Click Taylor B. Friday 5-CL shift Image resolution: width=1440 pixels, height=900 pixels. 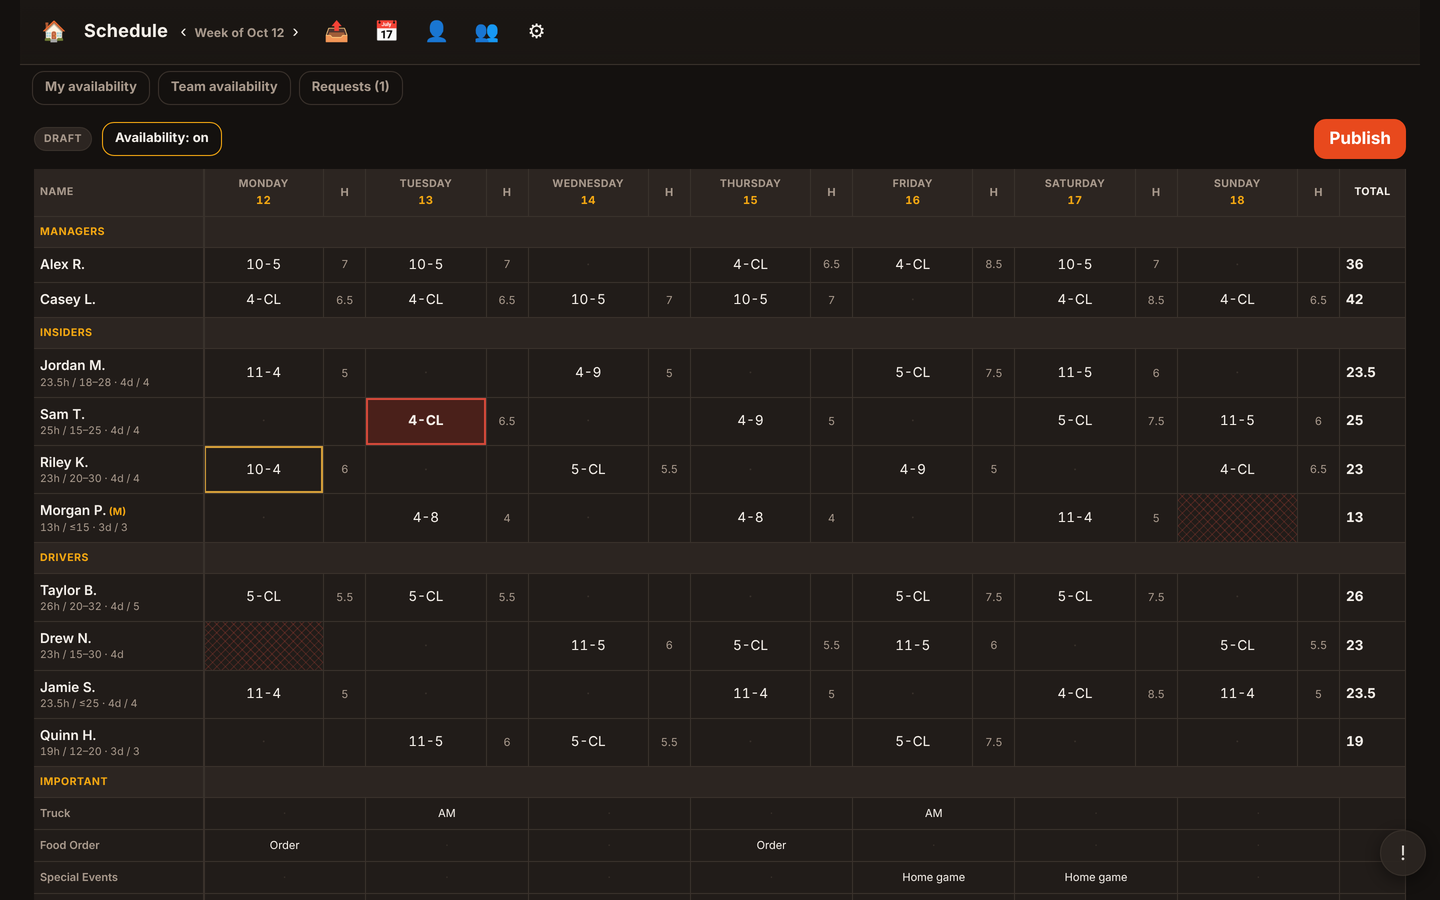click(912, 597)
